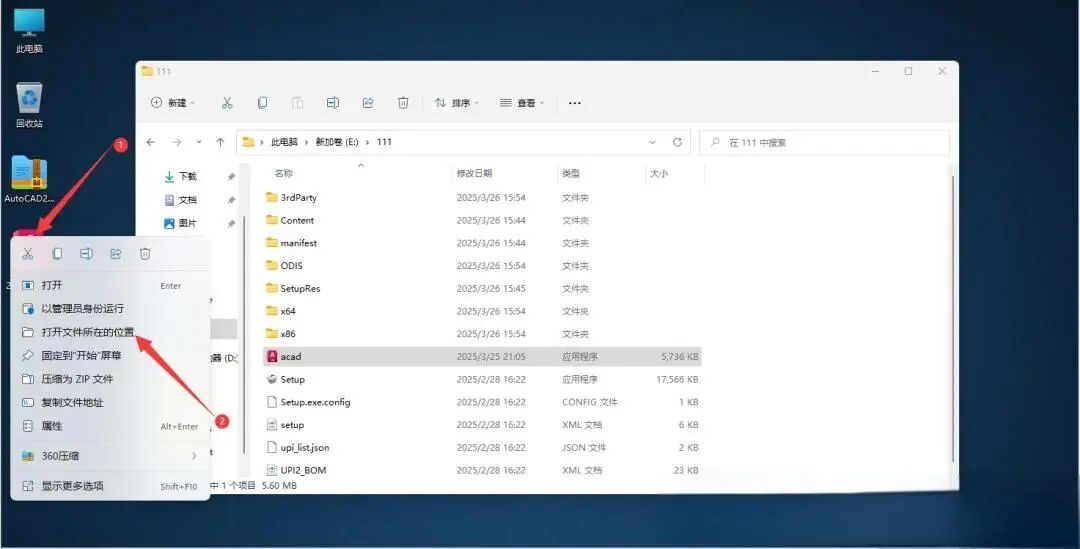This screenshot has height=549, width=1080.
Task: Go back with the left arrow
Action: tap(151, 142)
